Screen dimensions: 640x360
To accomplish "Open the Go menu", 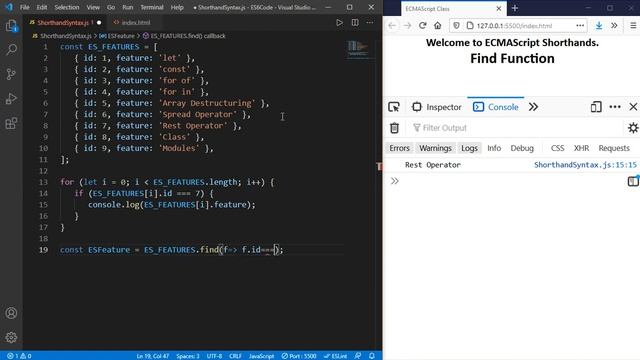I will pos(111,7).
